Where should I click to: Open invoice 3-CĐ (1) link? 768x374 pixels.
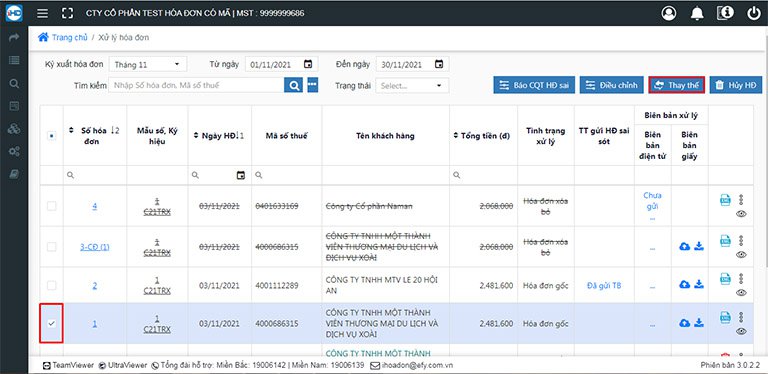95,247
